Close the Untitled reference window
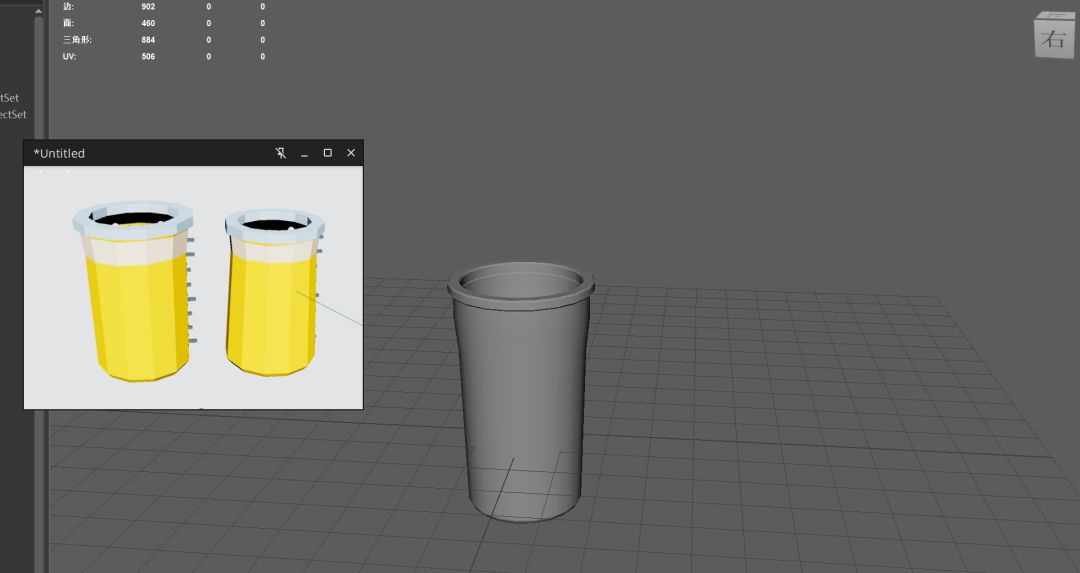This screenshot has width=1080, height=573. point(351,153)
